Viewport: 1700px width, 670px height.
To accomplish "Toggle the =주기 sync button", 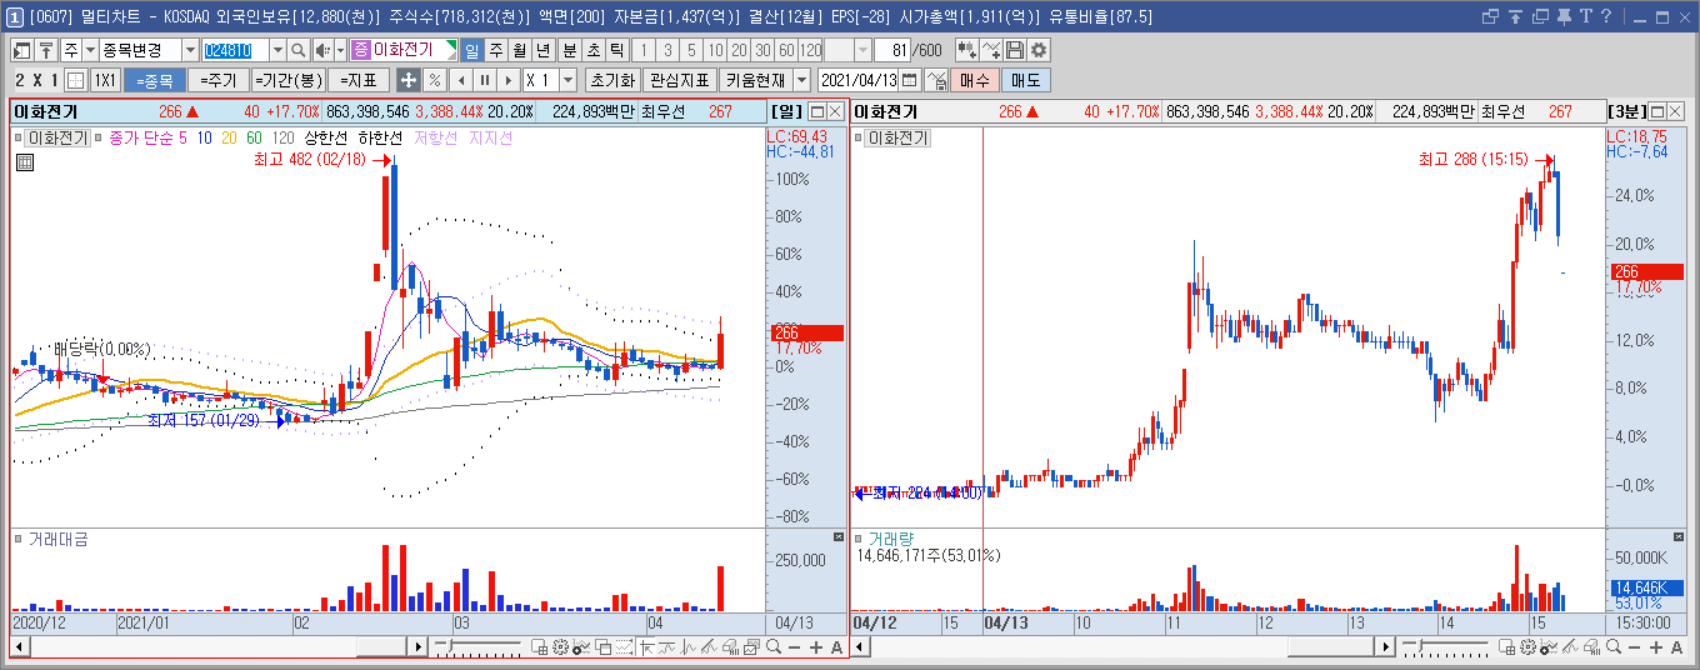I will point(219,80).
